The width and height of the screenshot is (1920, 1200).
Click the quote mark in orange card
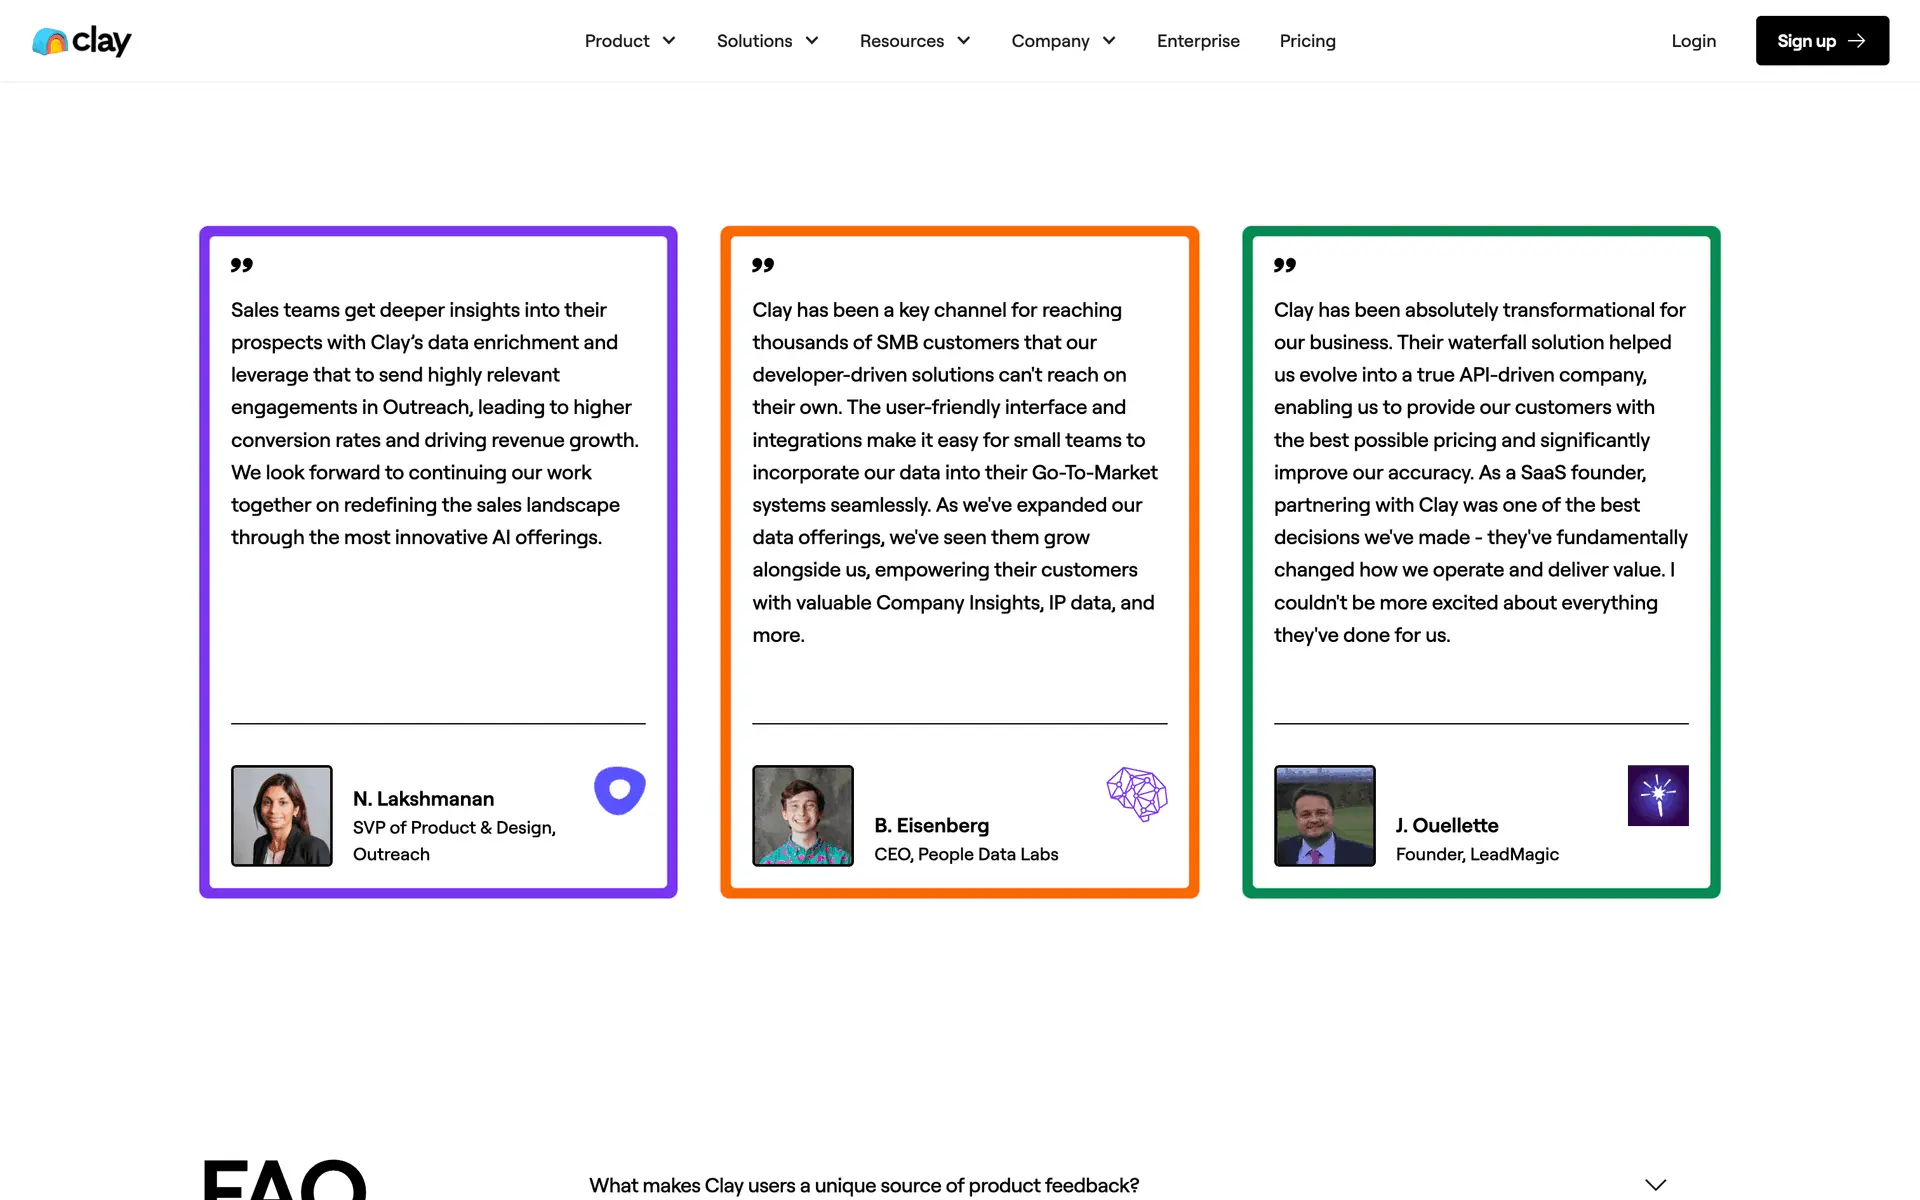tap(763, 265)
